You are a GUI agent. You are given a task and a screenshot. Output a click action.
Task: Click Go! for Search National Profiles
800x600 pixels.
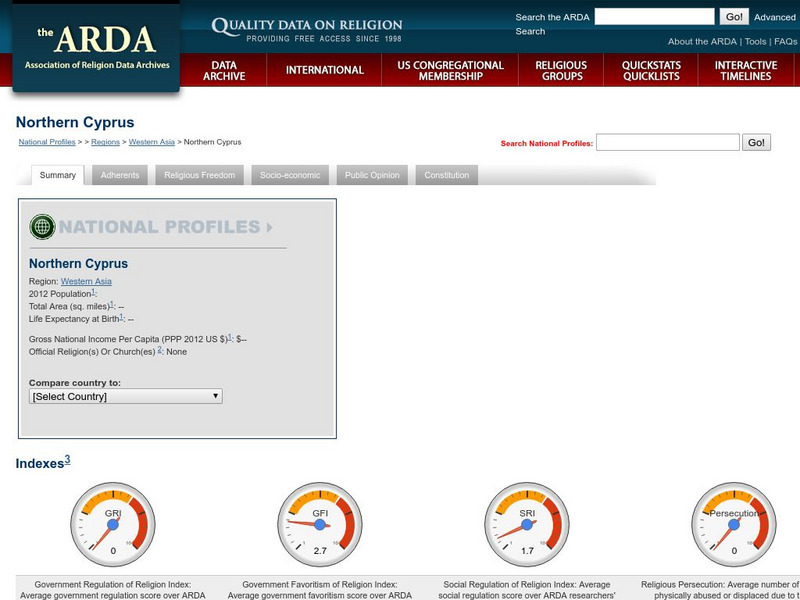click(x=758, y=141)
